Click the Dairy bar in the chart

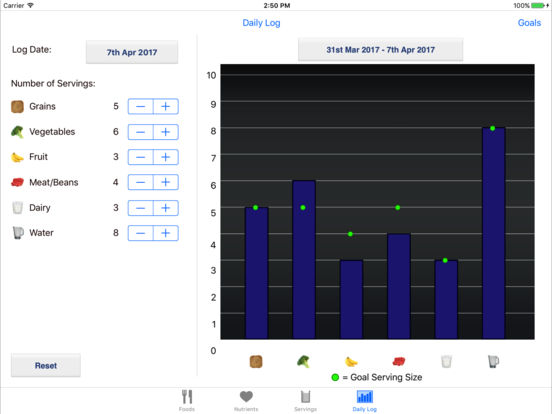(x=446, y=300)
